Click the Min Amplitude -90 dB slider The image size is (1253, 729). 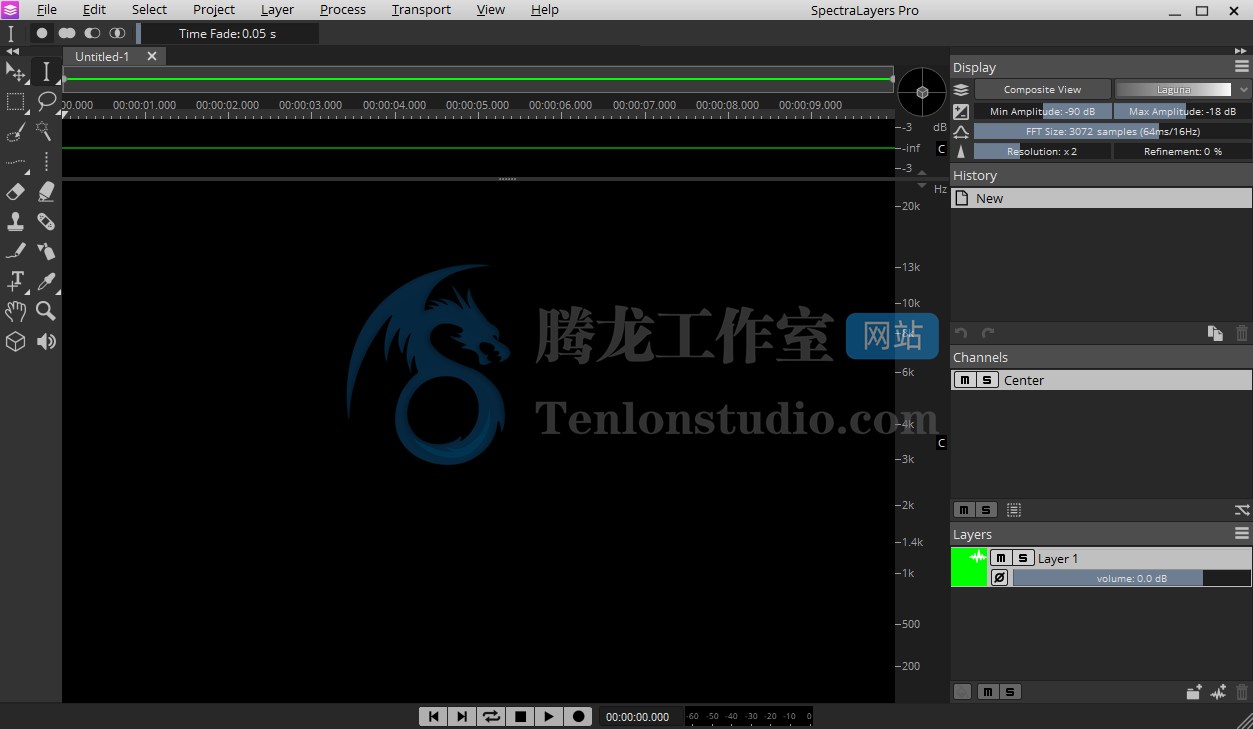[1042, 112]
